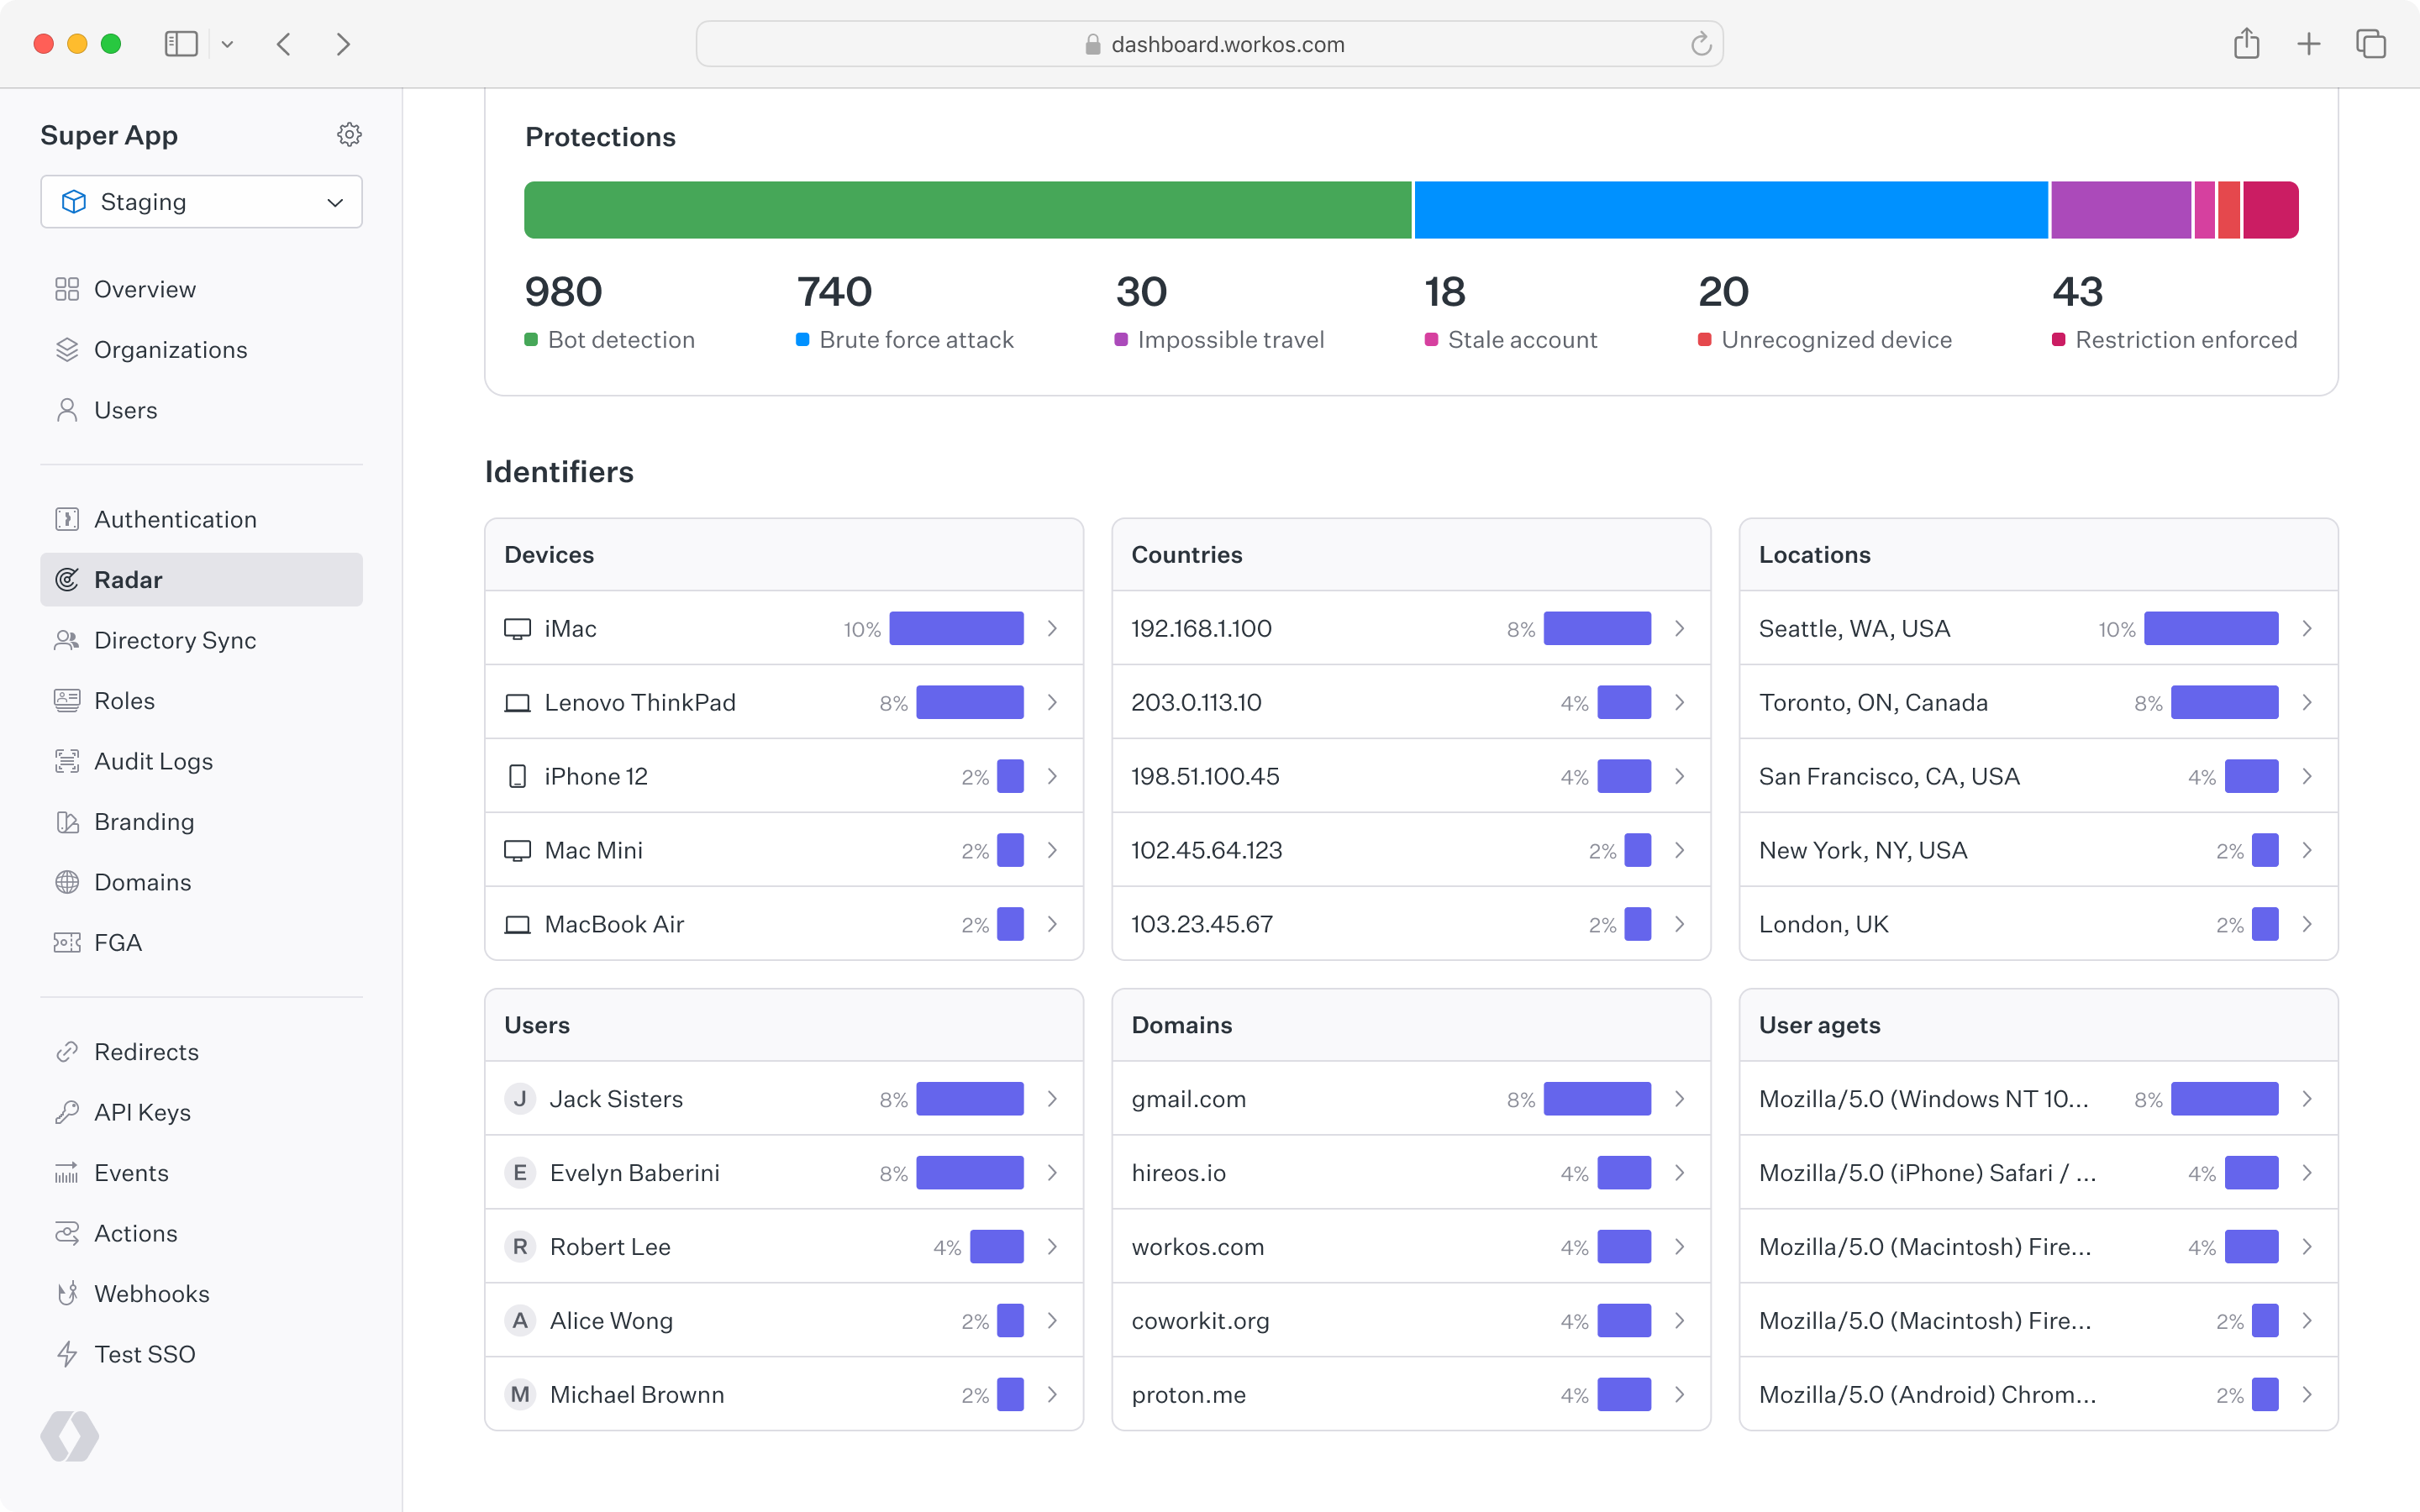Open Organizations page from sidebar

(170, 350)
